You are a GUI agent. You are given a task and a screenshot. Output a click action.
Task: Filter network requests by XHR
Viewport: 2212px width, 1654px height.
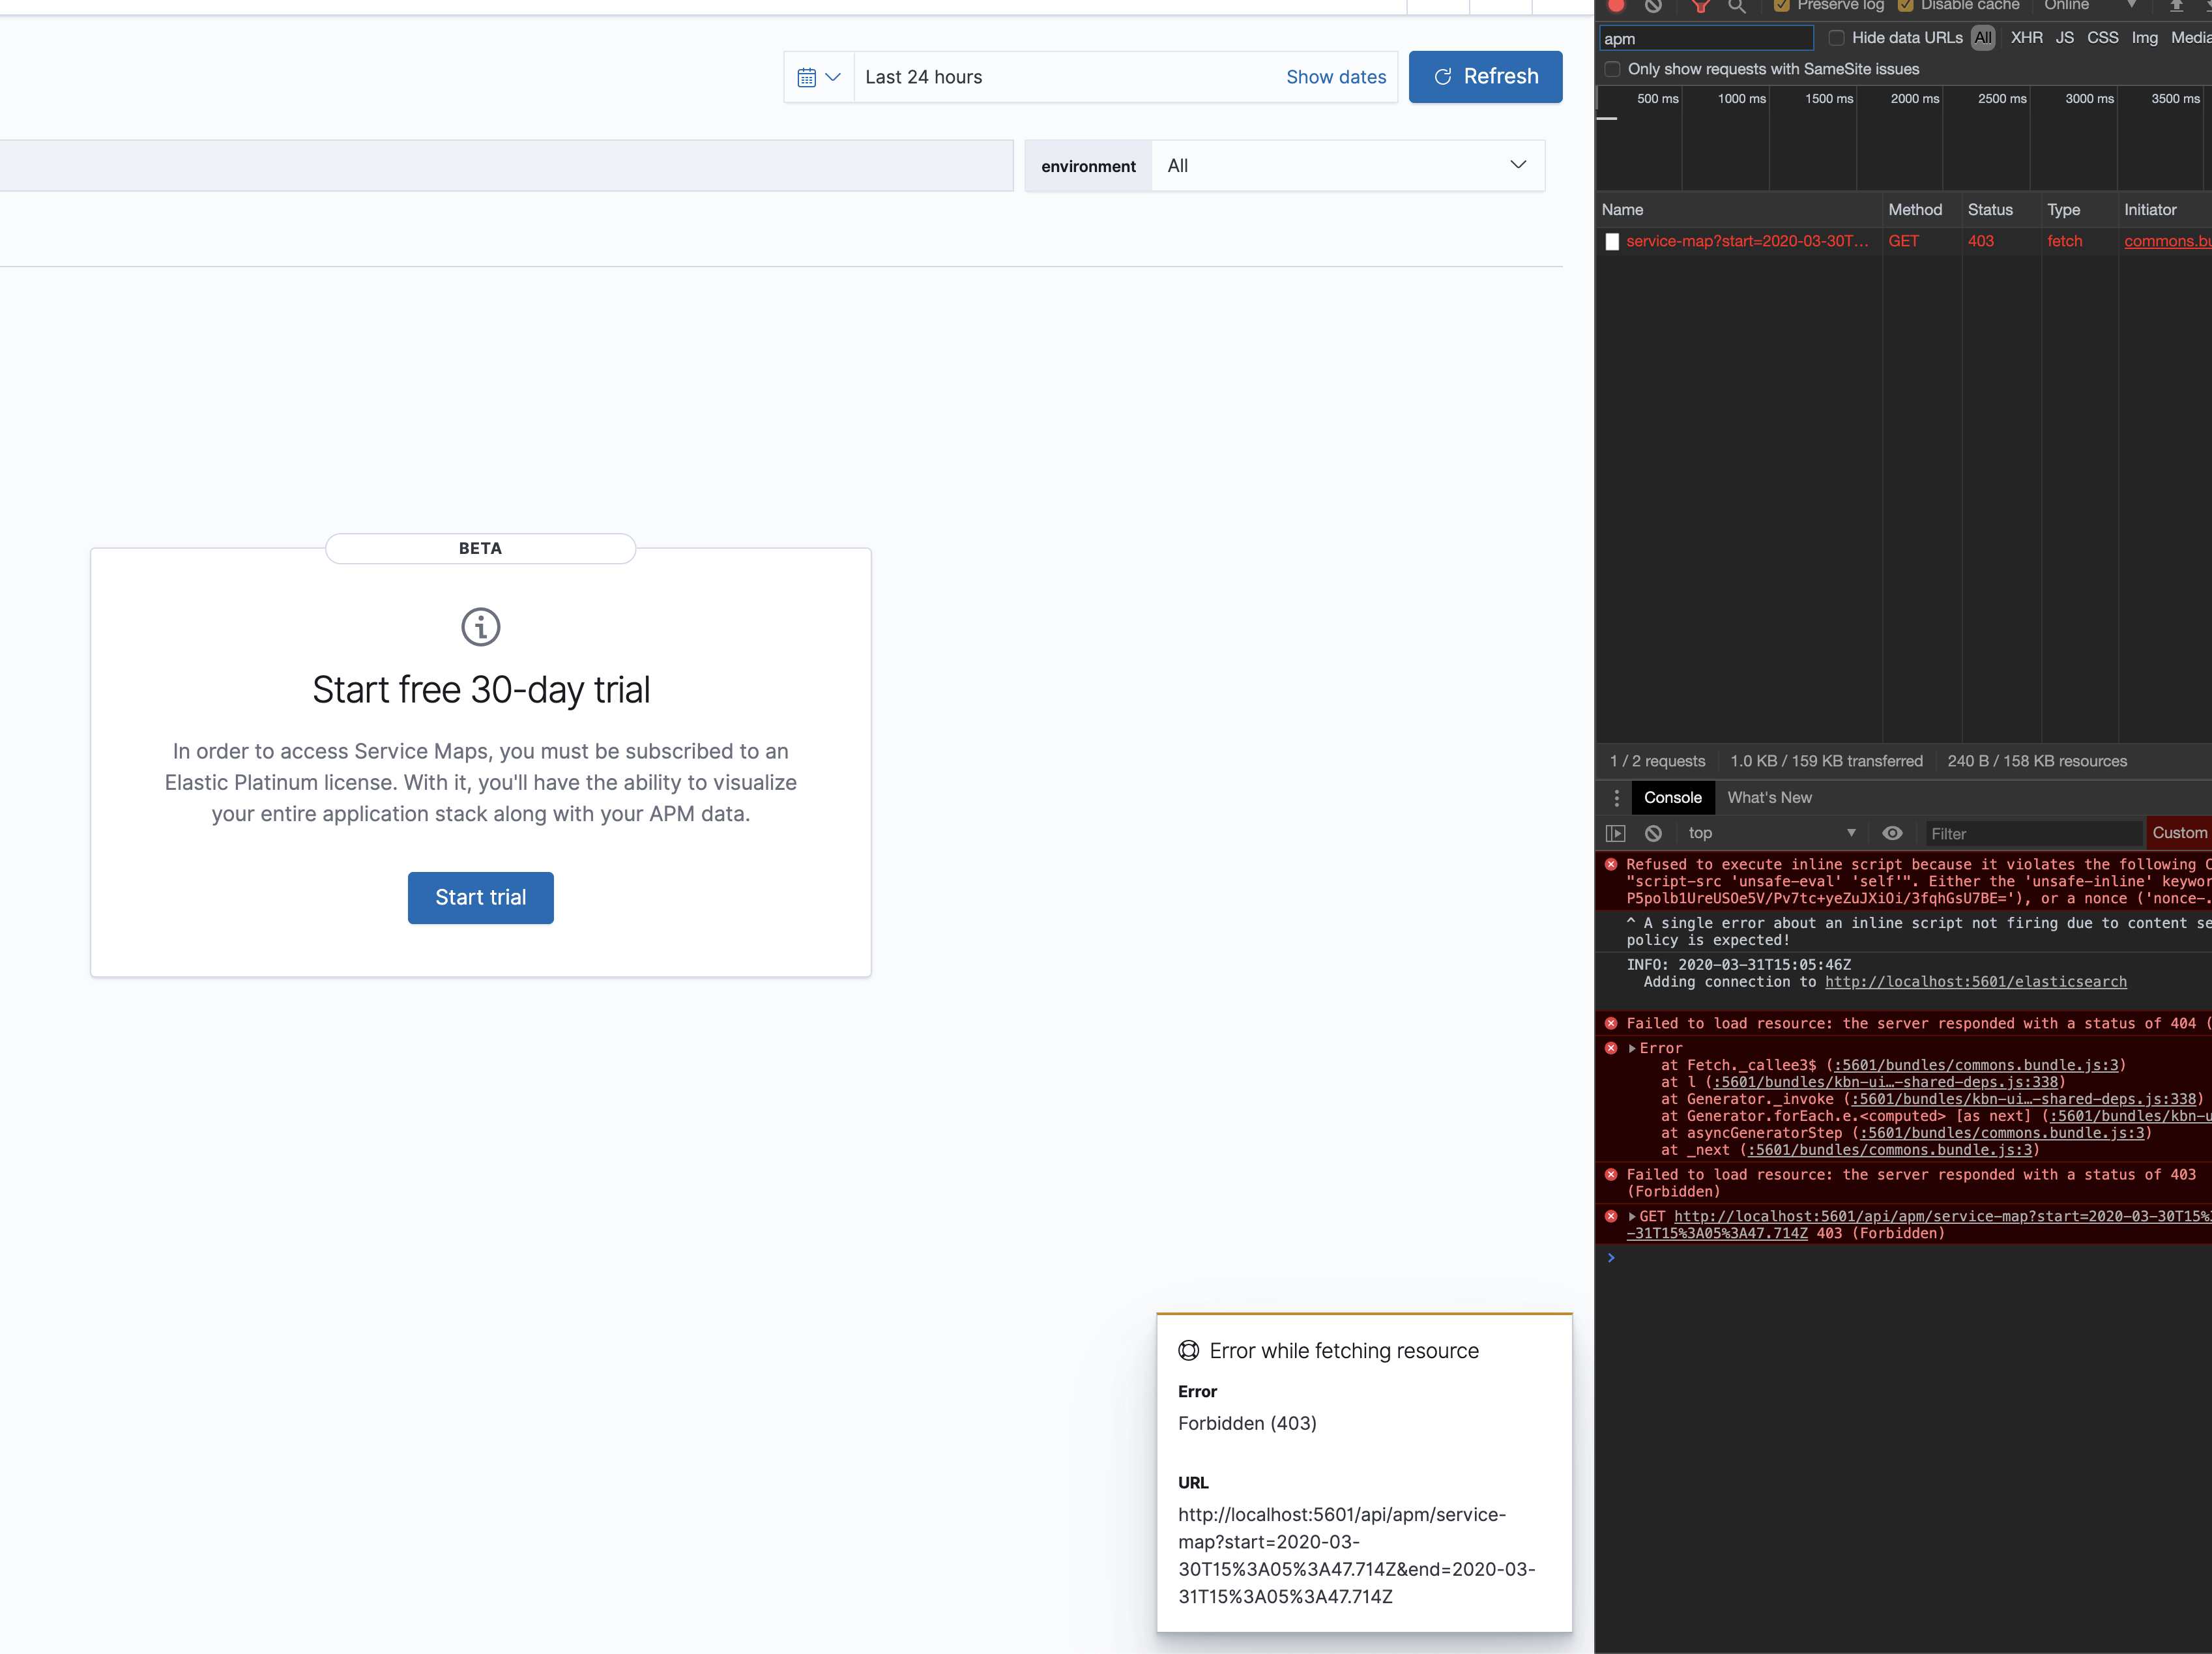click(2027, 38)
